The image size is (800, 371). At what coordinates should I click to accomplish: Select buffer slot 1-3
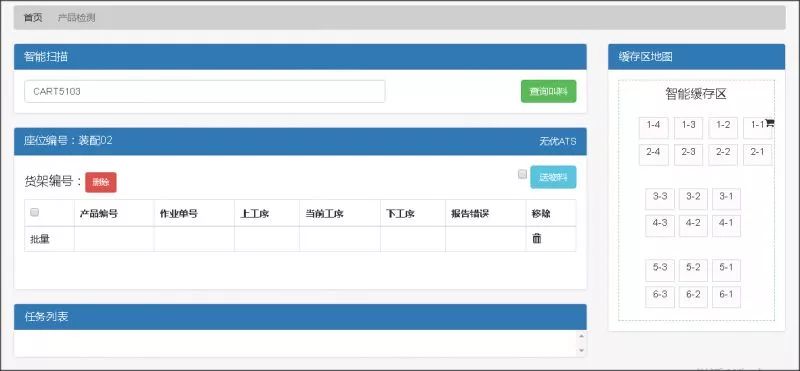tap(688, 128)
